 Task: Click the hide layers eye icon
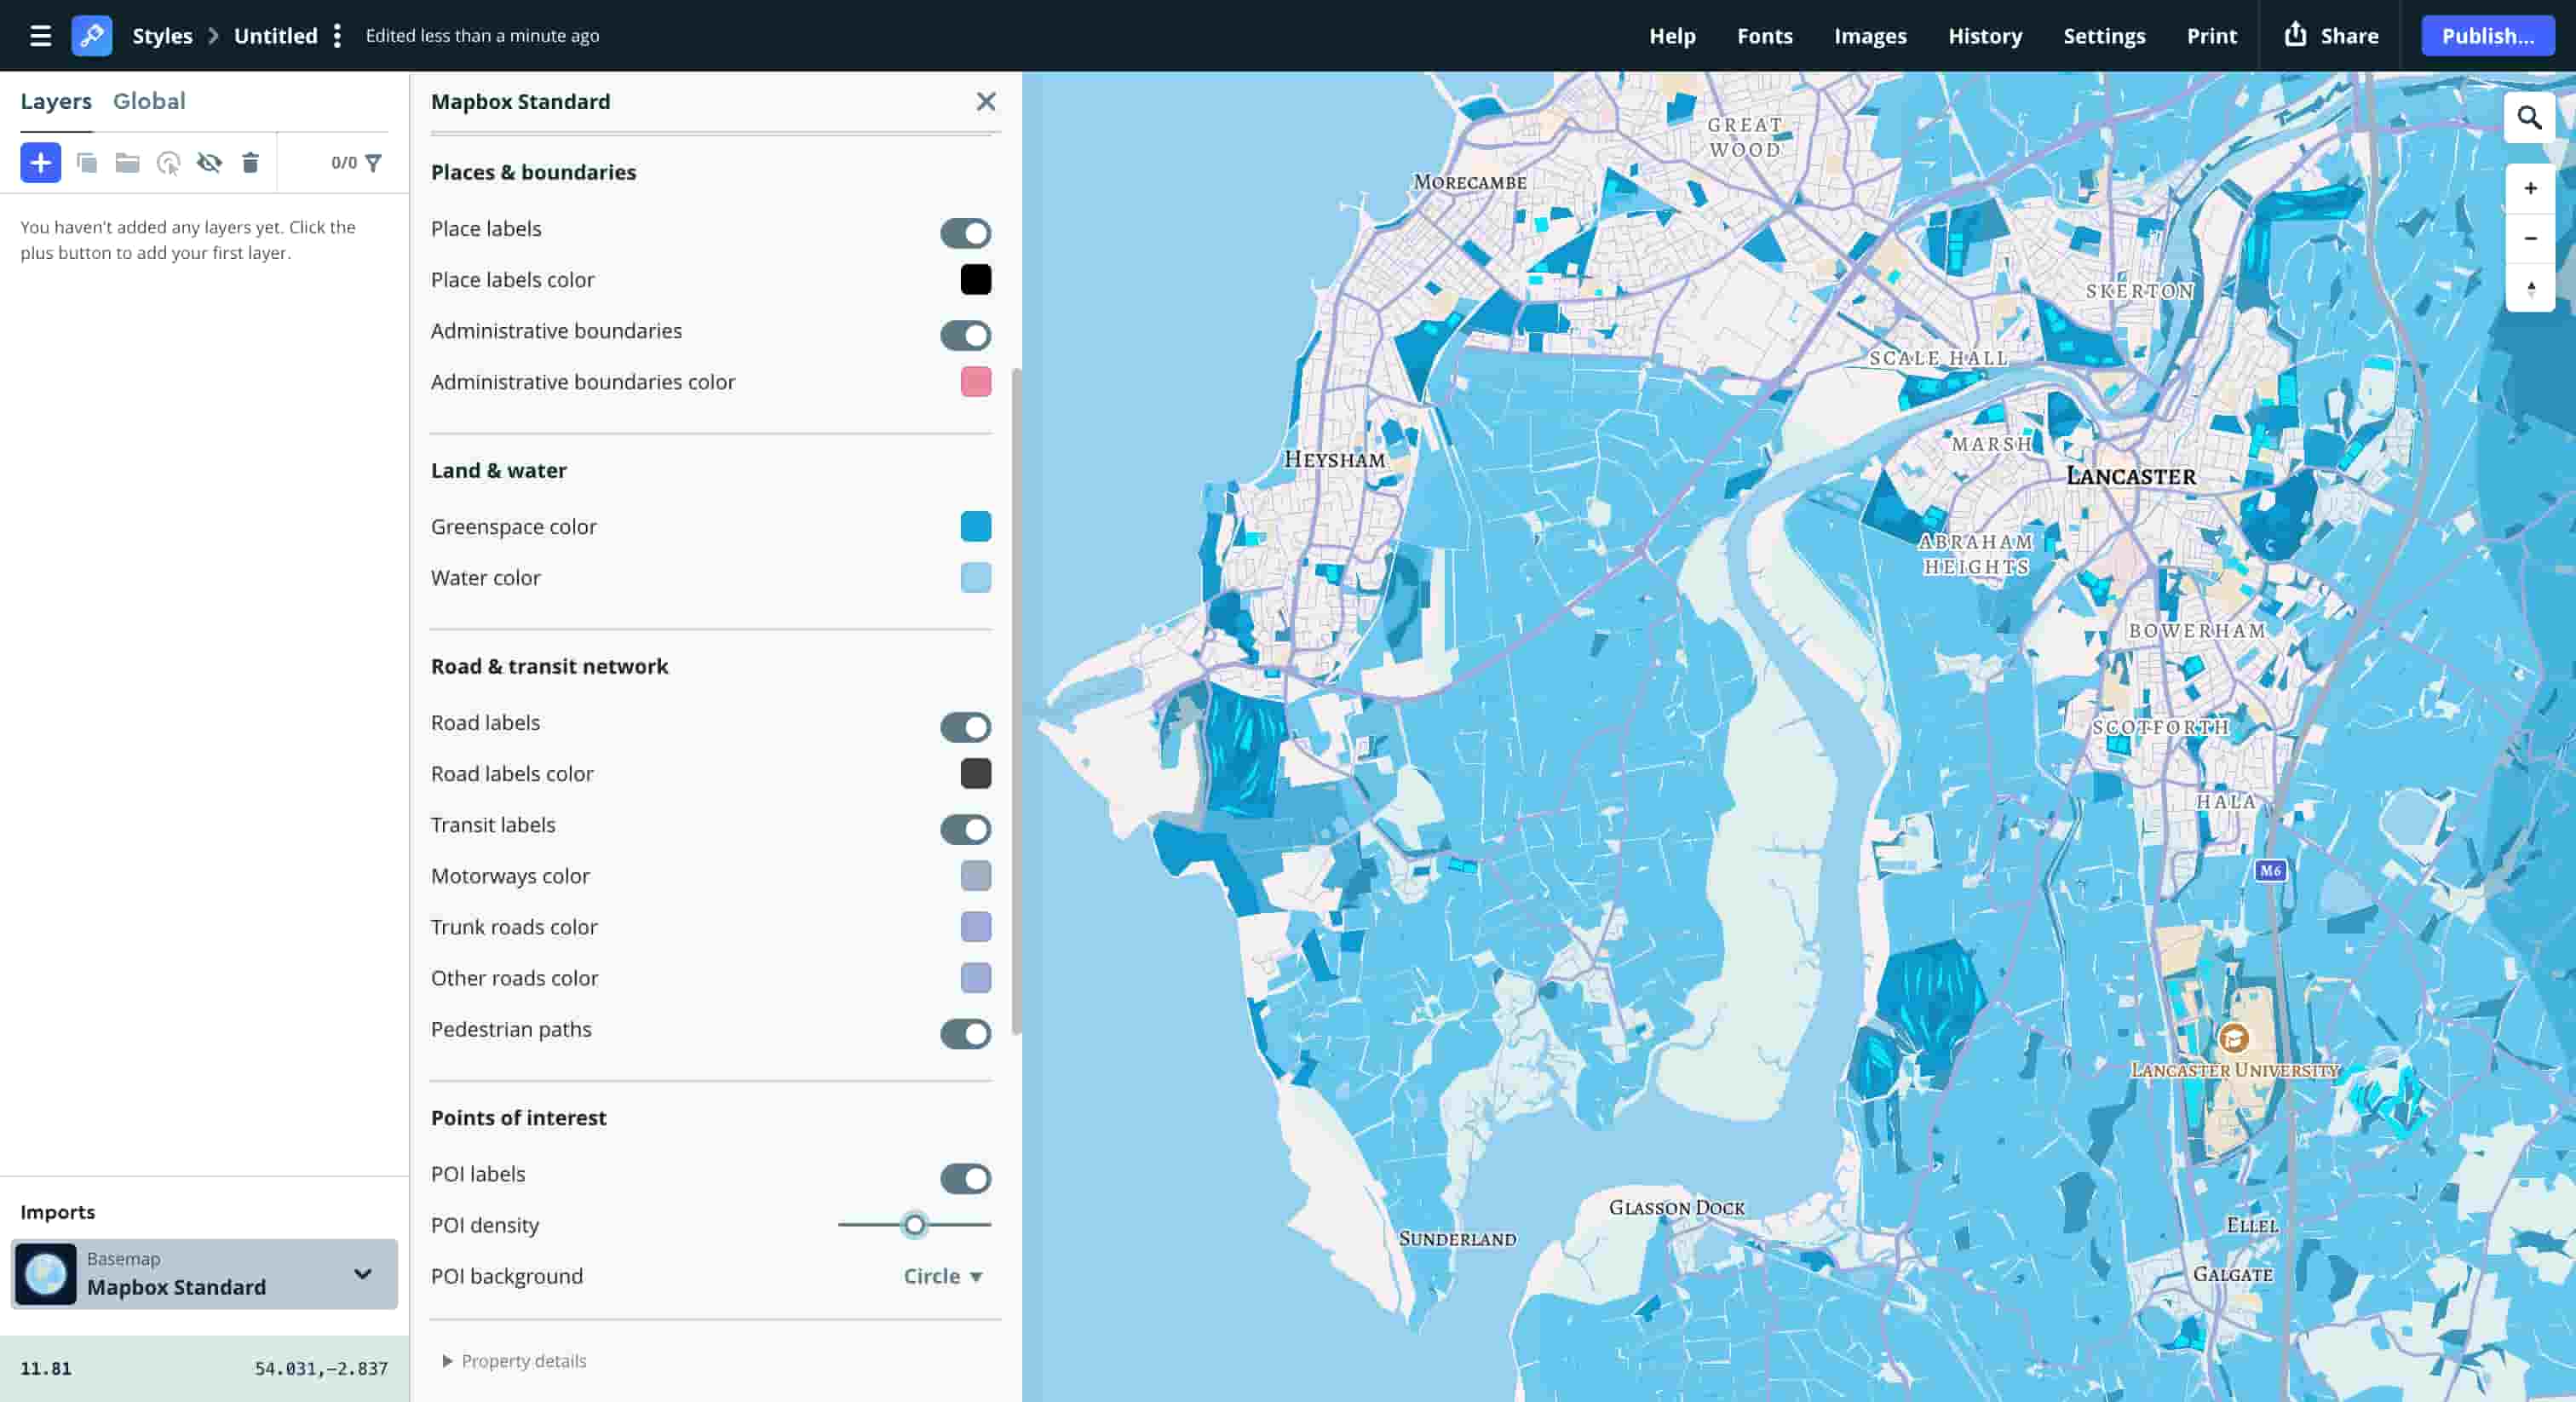(x=209, y=162)
